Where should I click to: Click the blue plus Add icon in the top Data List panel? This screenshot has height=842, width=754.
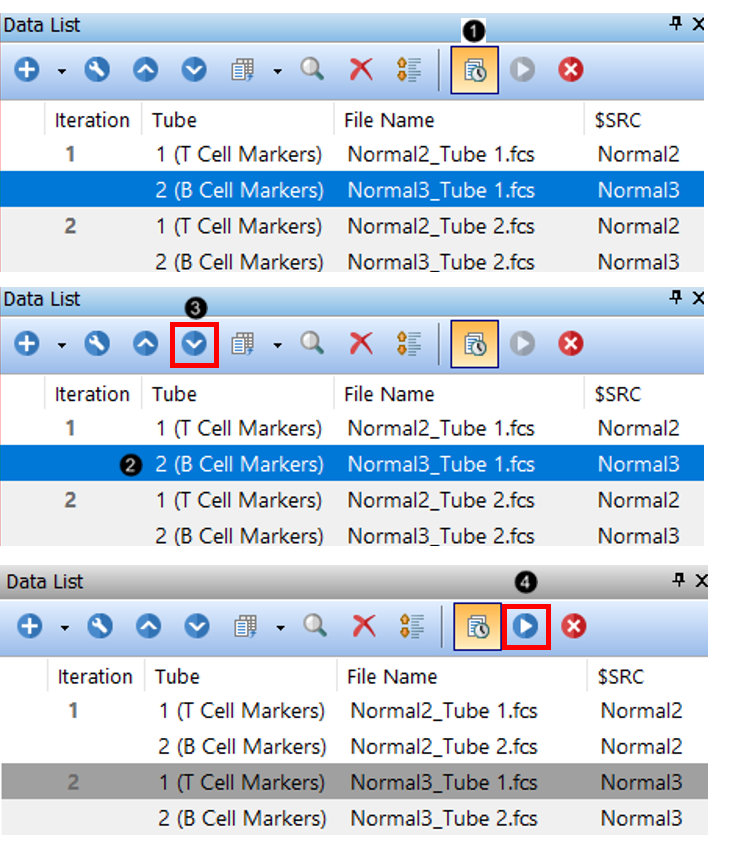coord(27,69)
